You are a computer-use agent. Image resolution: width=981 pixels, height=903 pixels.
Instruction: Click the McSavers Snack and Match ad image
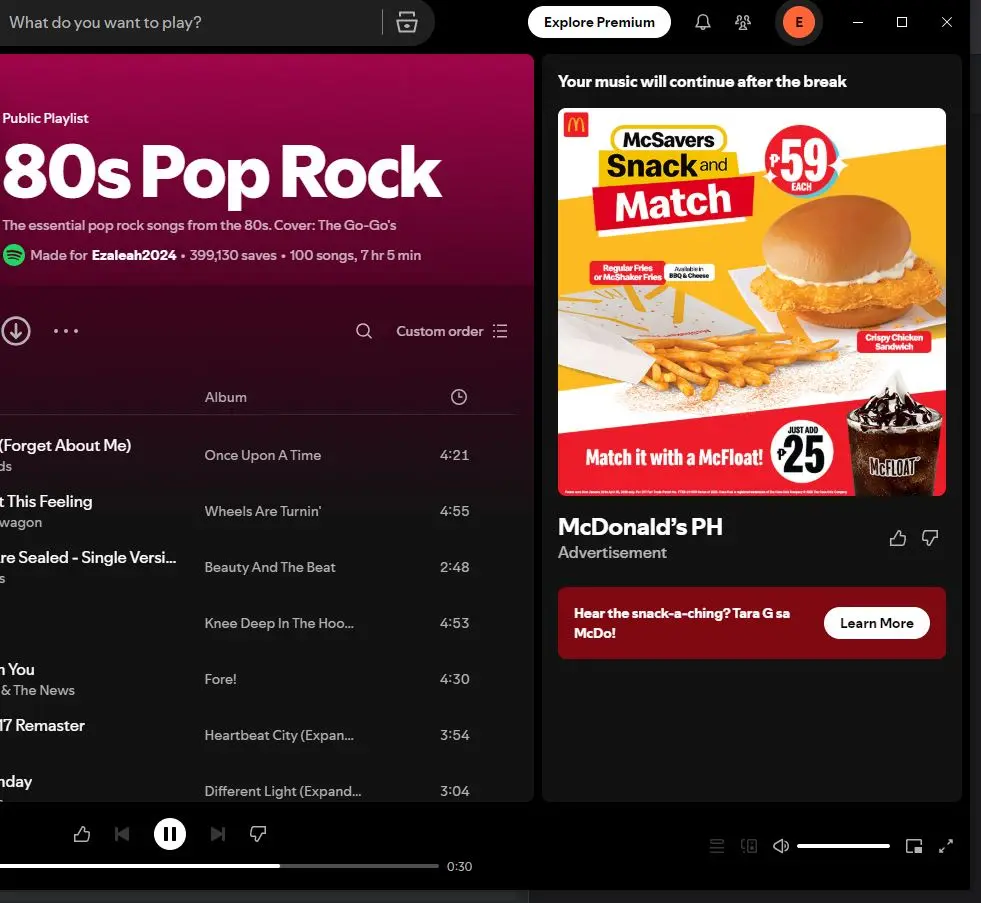pos(751,302)
